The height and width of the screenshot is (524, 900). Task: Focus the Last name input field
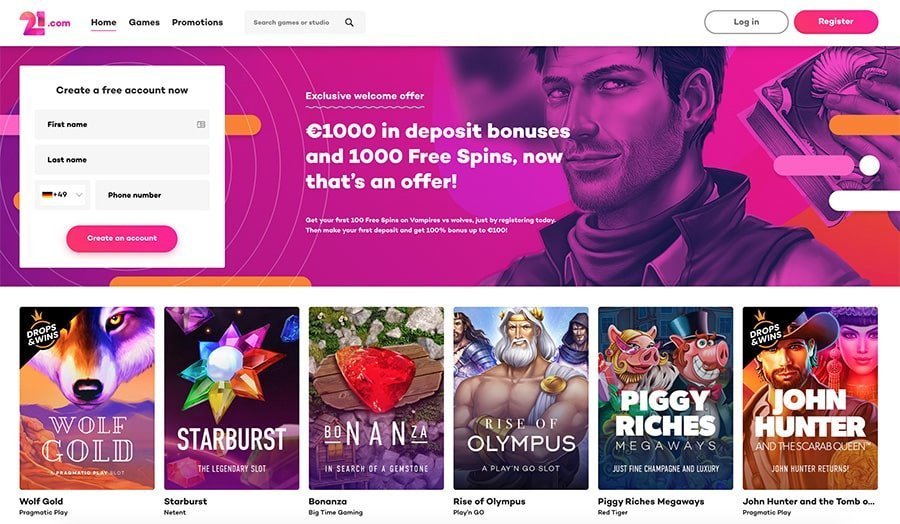[x=122, y=160]
